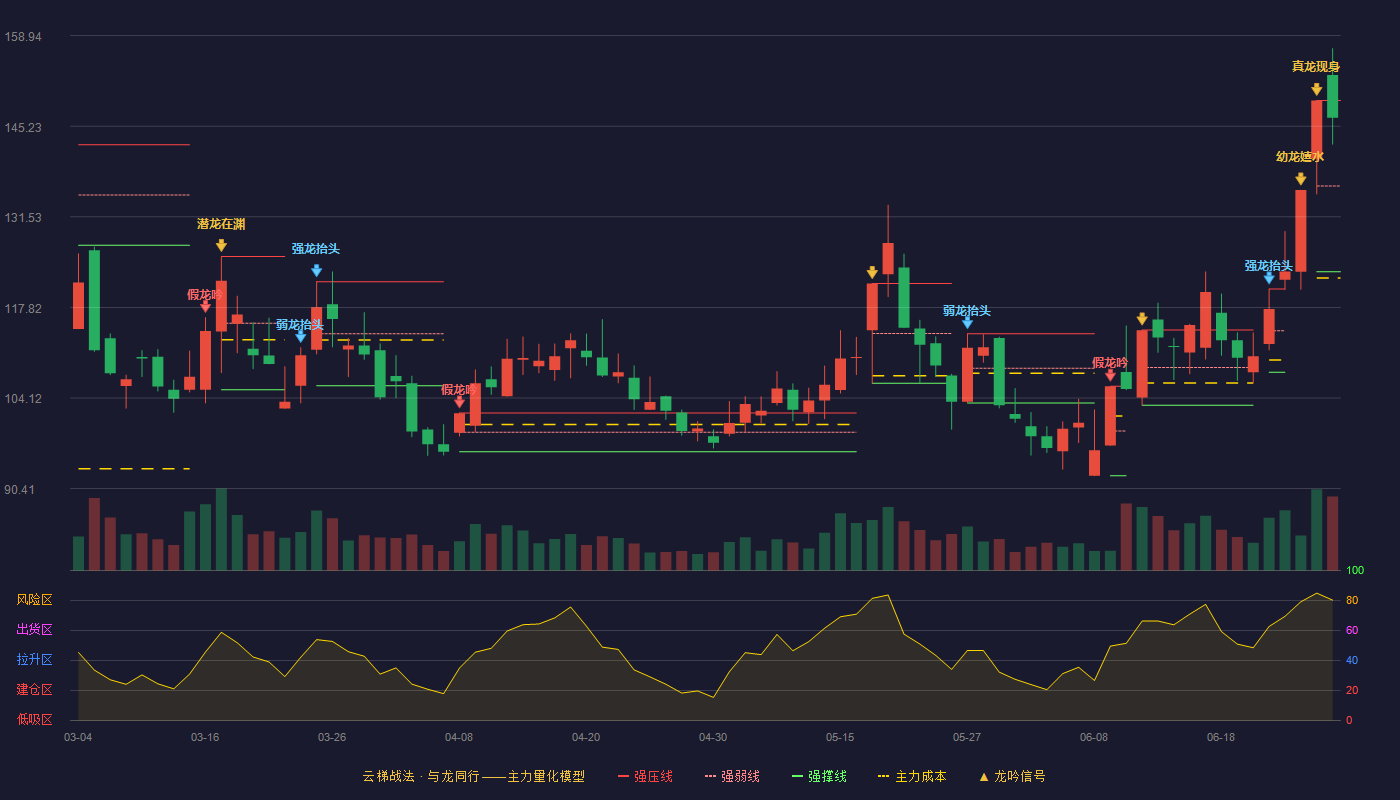1400x800 pixels.
Task: Click the 幼龙嬉水 yellow arrow signal
Action: coord(1300,179)
